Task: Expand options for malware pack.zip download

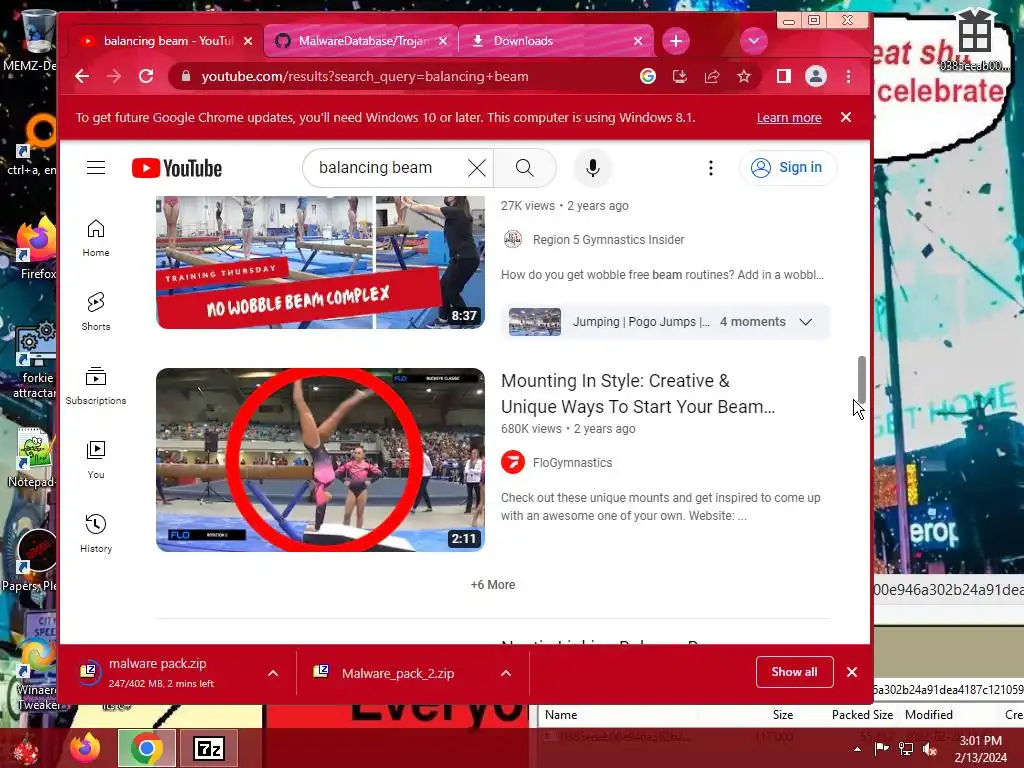Action: tap(273, 673)
